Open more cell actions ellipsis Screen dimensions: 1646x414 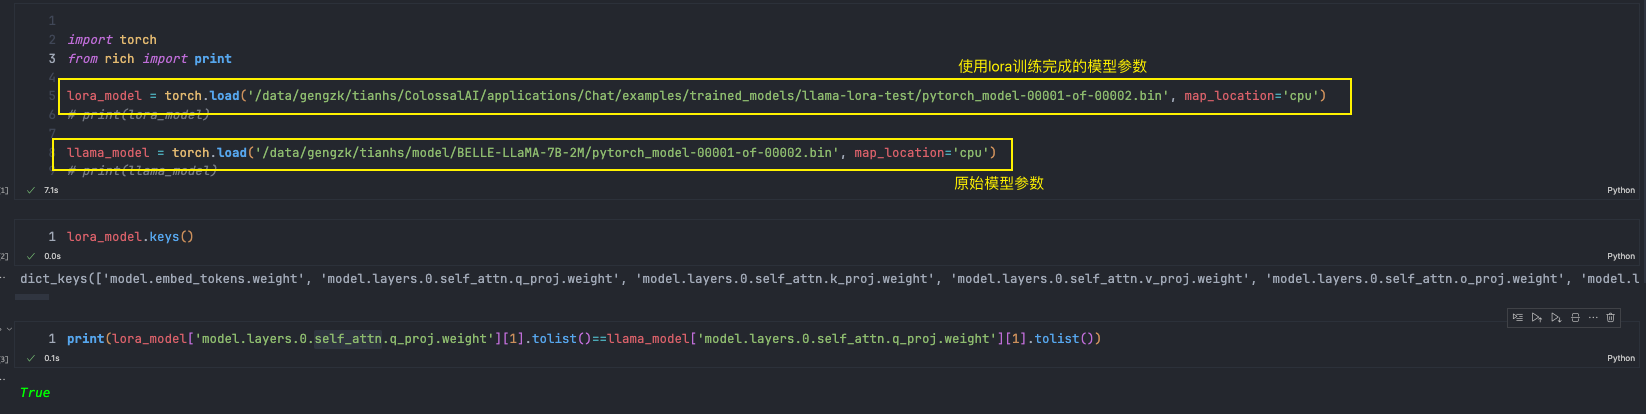coord(1593,317)
